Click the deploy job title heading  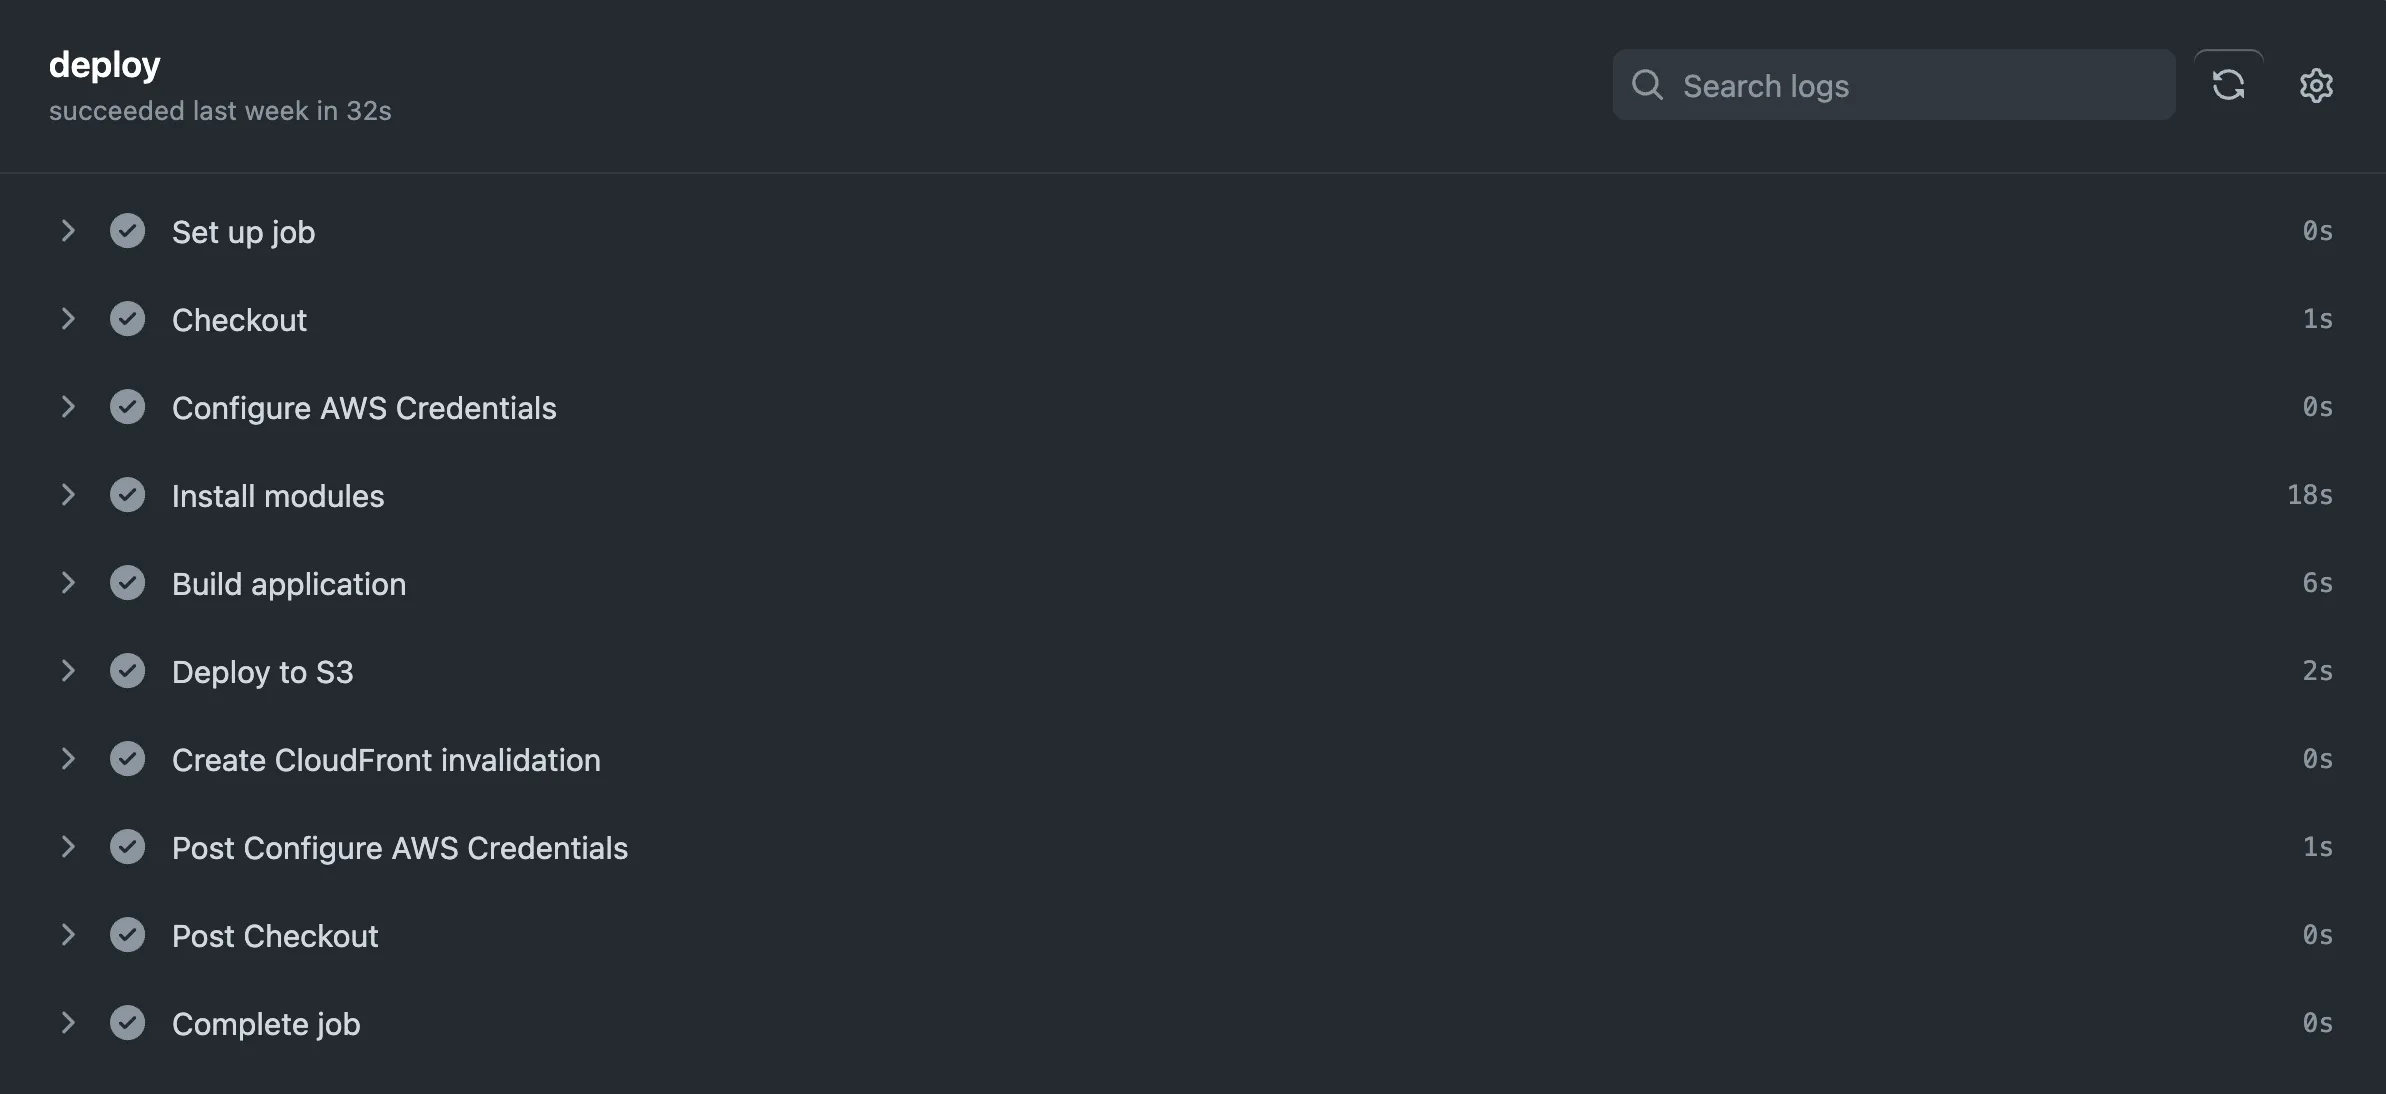coord(105,65)
